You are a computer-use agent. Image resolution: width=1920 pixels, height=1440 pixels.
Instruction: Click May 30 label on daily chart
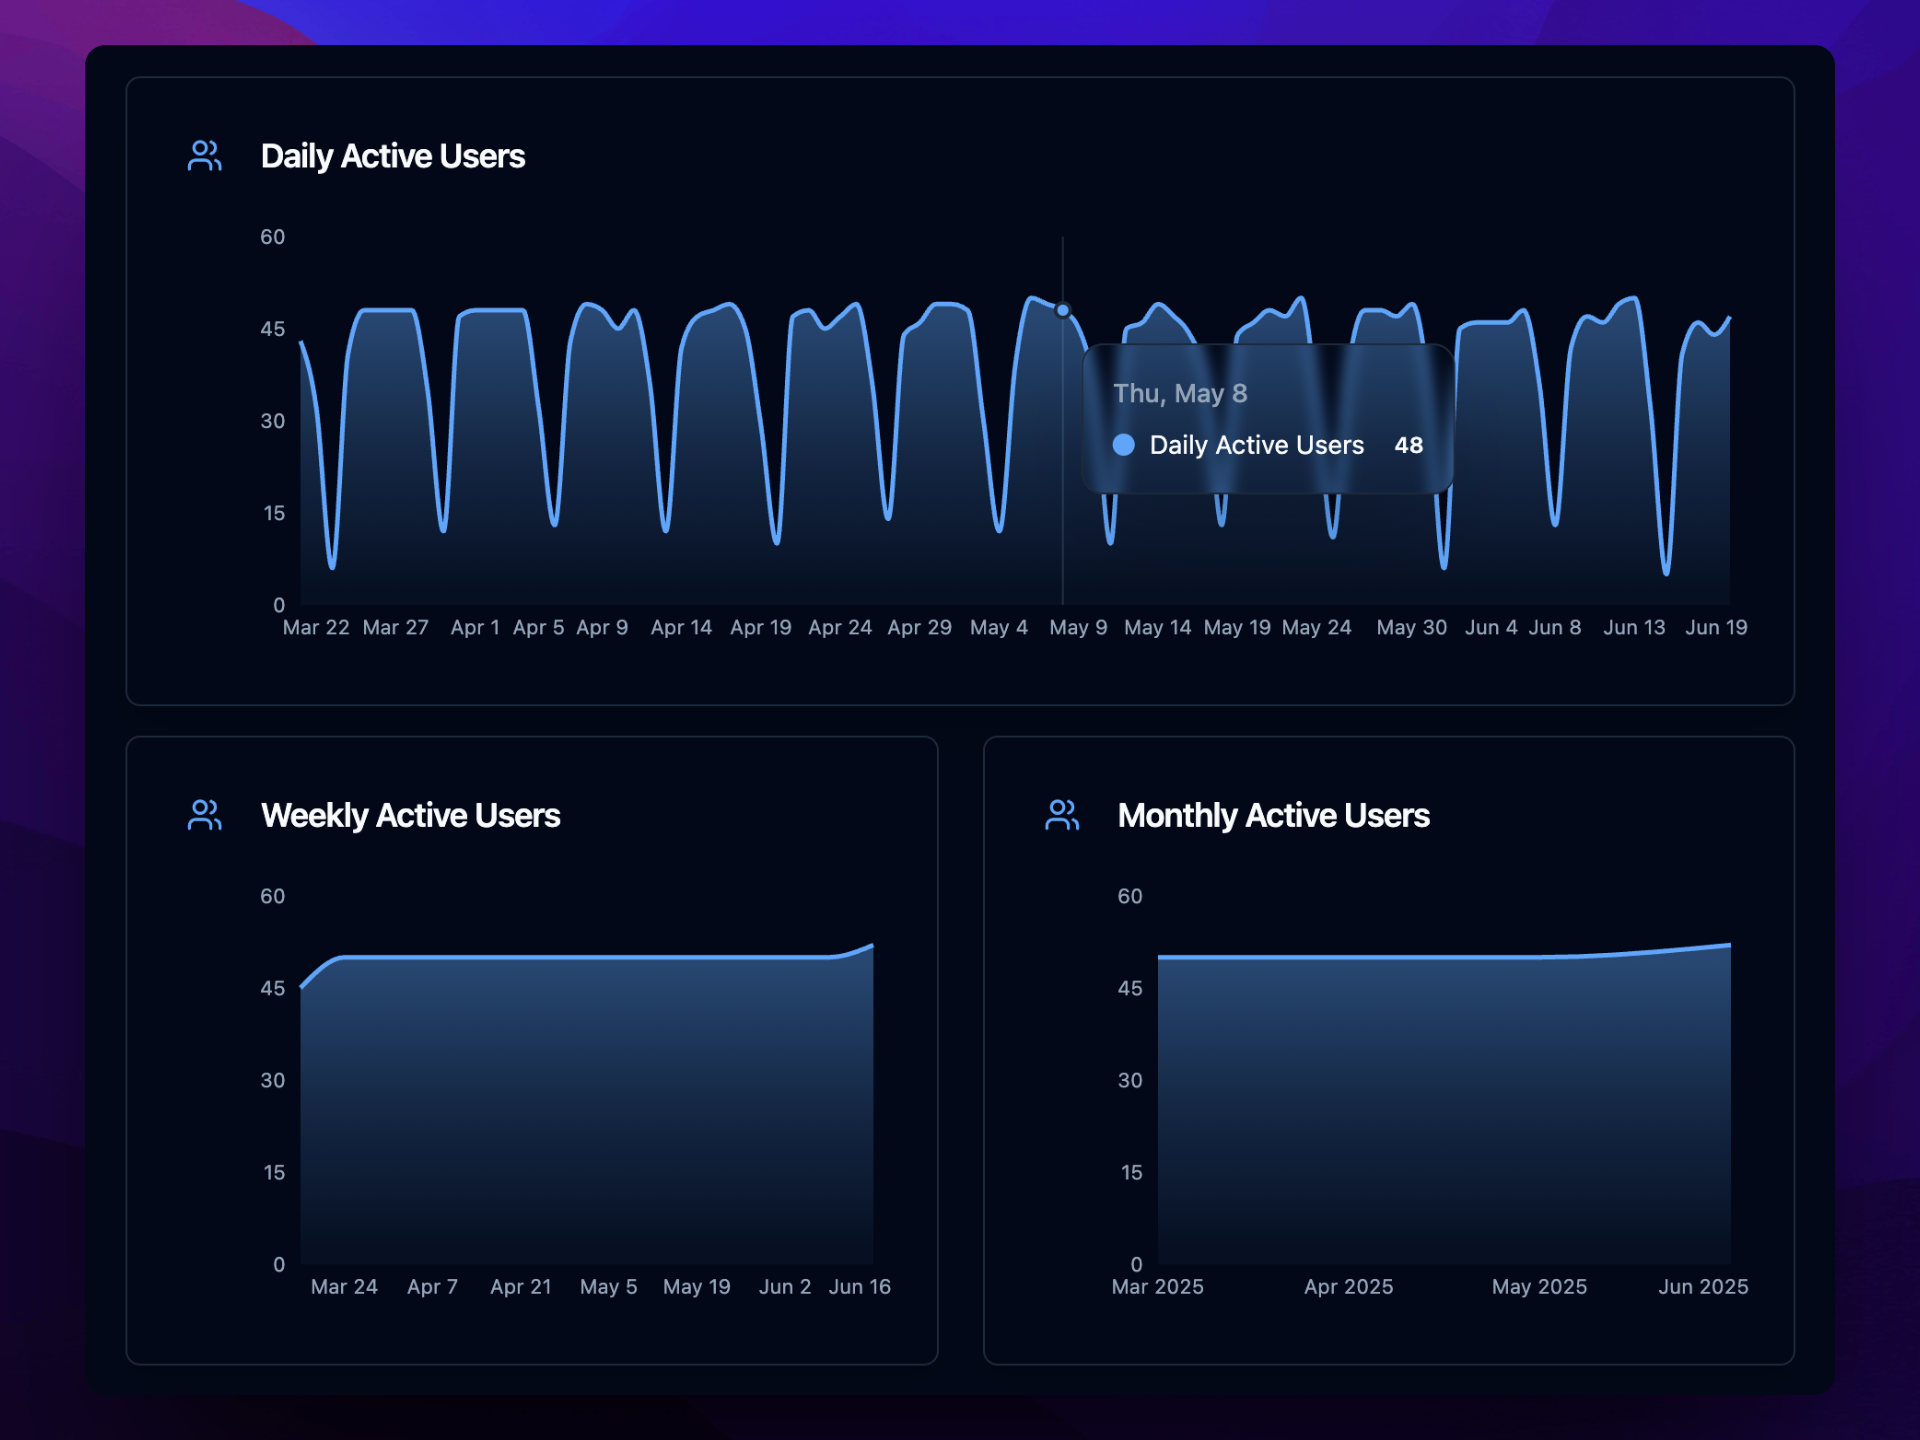[1411, 627]
